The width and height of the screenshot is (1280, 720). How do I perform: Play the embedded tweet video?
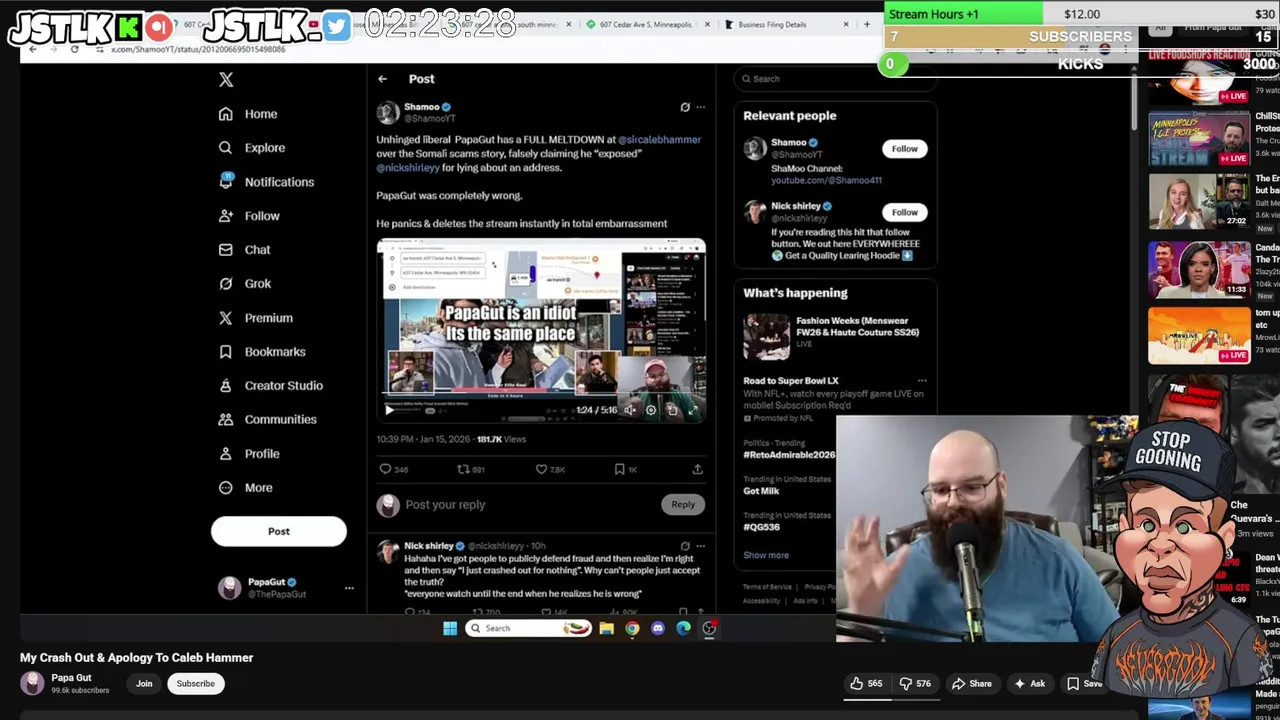[389, 410]
